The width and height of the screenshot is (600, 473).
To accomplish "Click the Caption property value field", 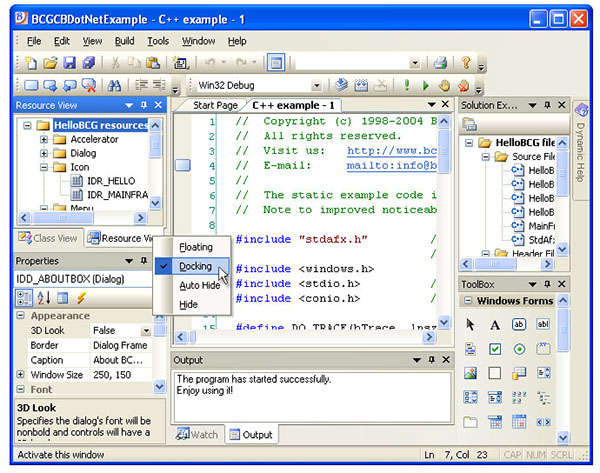I will tap(120, 359).
